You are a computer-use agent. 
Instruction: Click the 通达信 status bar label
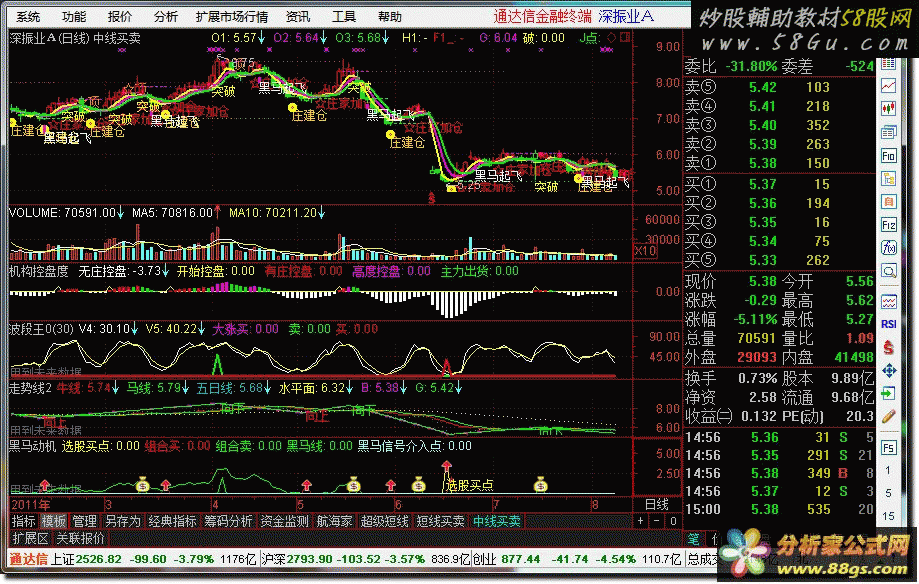click(x=28, y=559)
